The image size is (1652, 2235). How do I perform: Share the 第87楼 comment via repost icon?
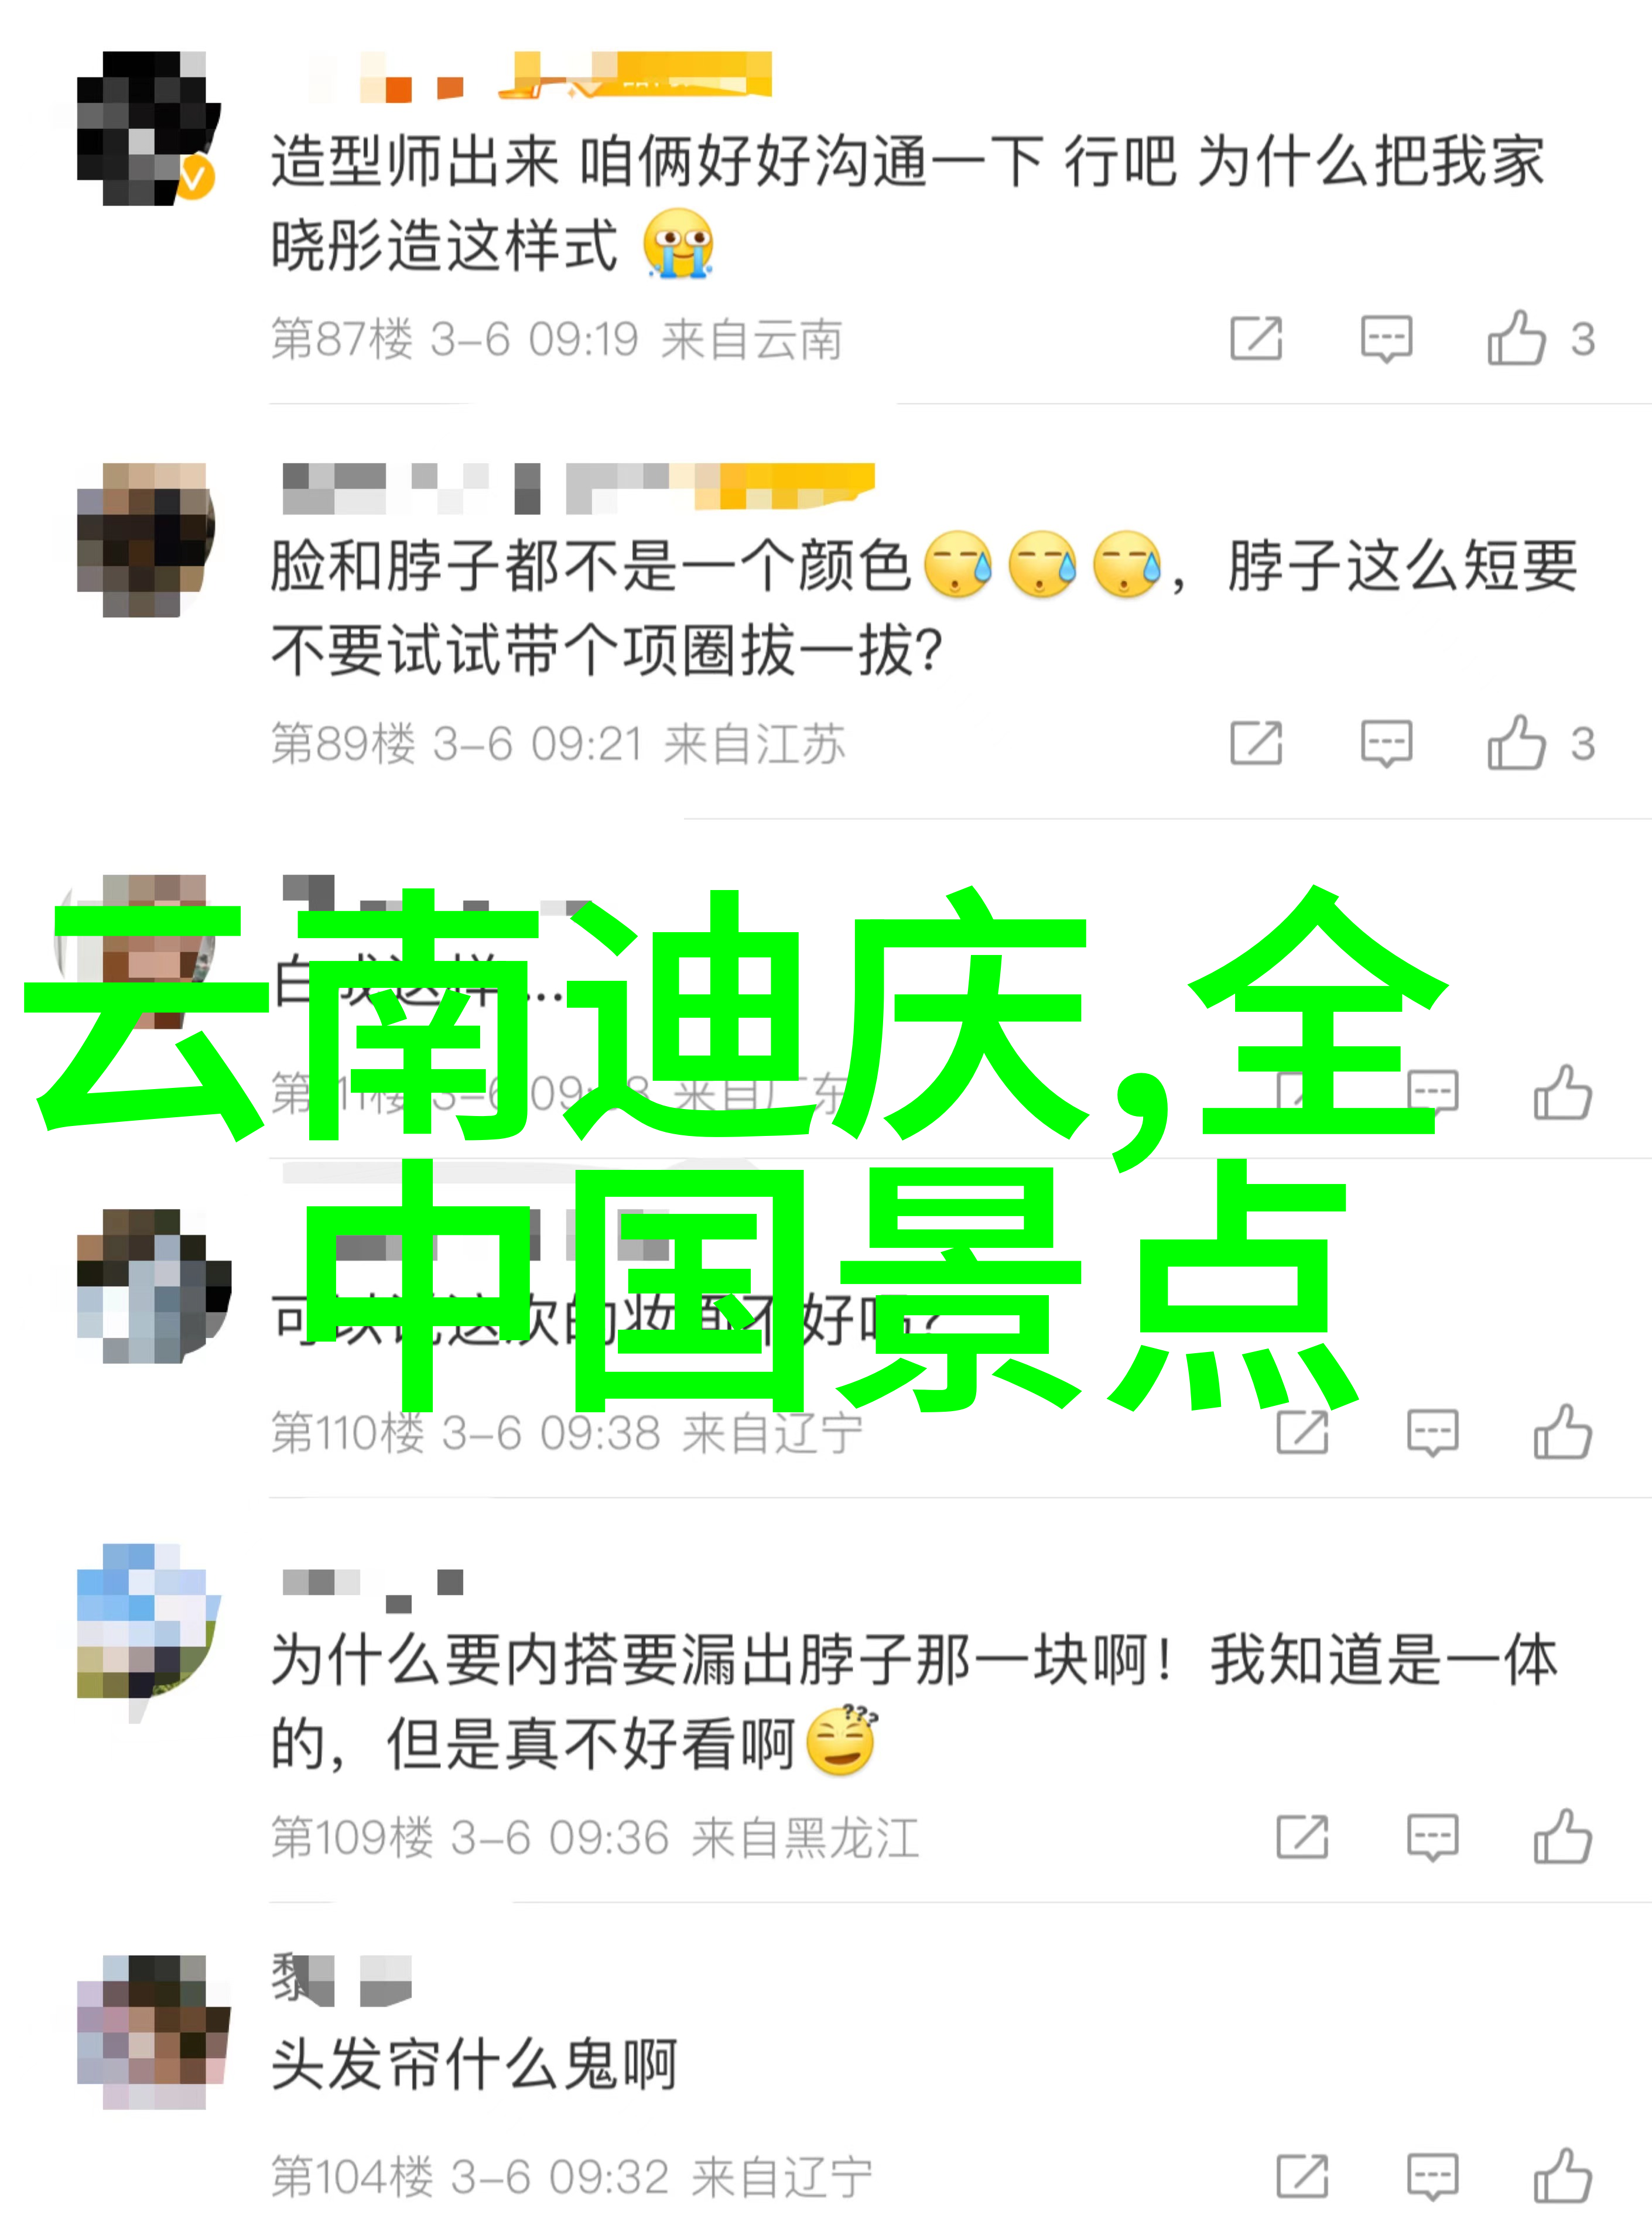tap(1256, 338)
